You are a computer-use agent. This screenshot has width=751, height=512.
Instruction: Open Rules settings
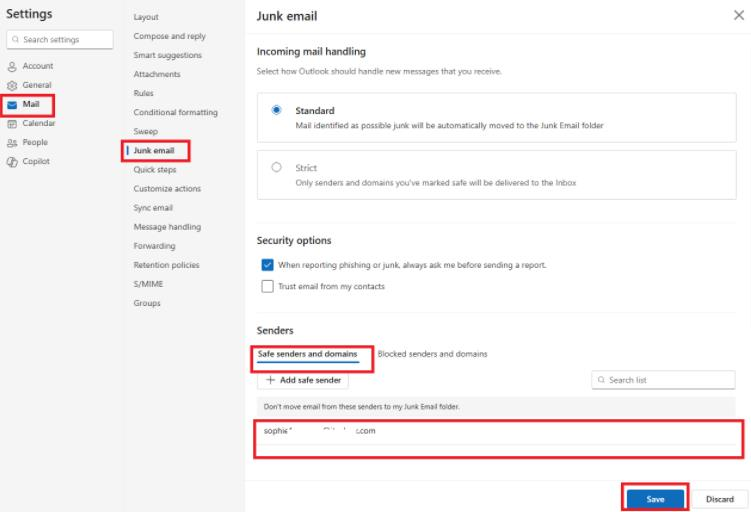click(x=144, y=93)
